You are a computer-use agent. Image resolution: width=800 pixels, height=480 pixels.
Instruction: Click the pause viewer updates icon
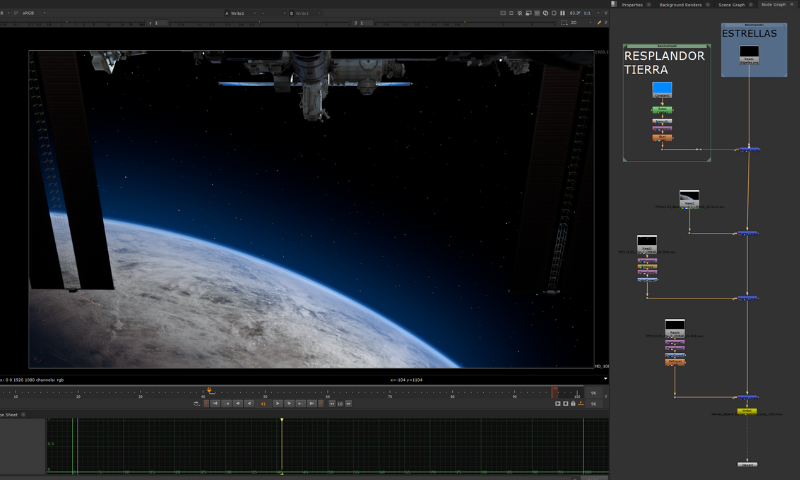click(x=562, y=13)
